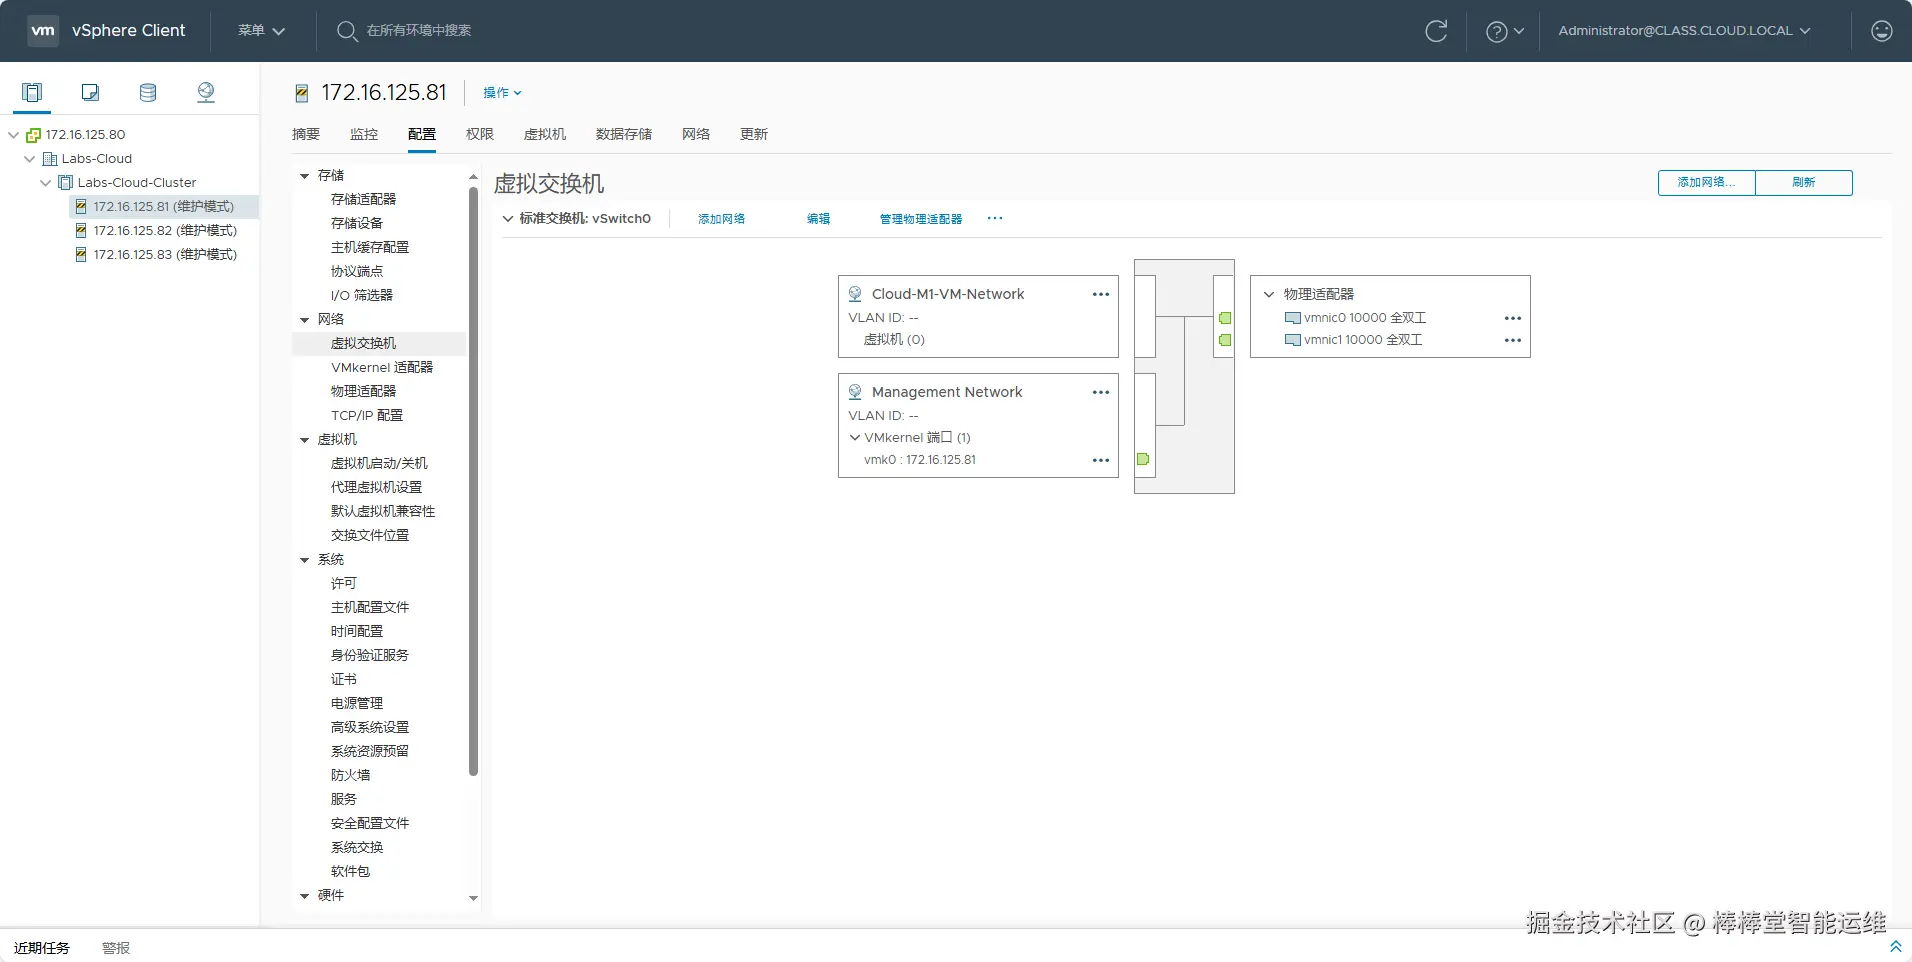Click the search magnifier icon
1912x962 pixels.
346,31
